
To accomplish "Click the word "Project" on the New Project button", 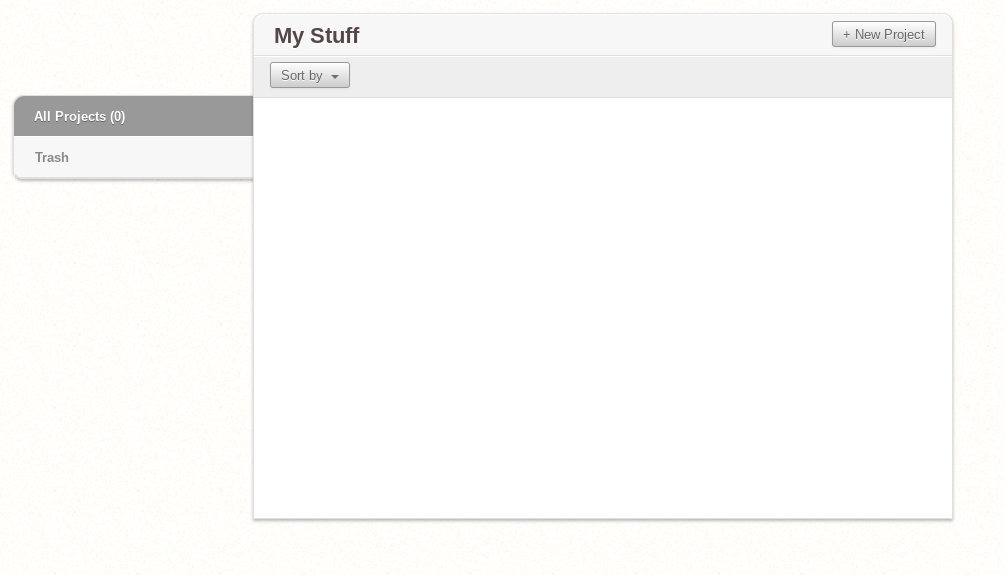I will click(x=905, y=34).
